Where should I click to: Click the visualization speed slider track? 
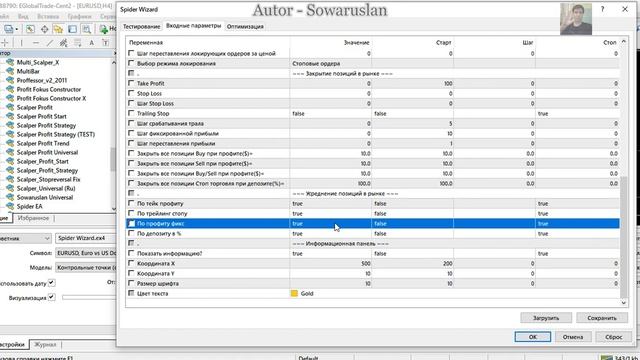pyautogui.click(x=89, y=298)
